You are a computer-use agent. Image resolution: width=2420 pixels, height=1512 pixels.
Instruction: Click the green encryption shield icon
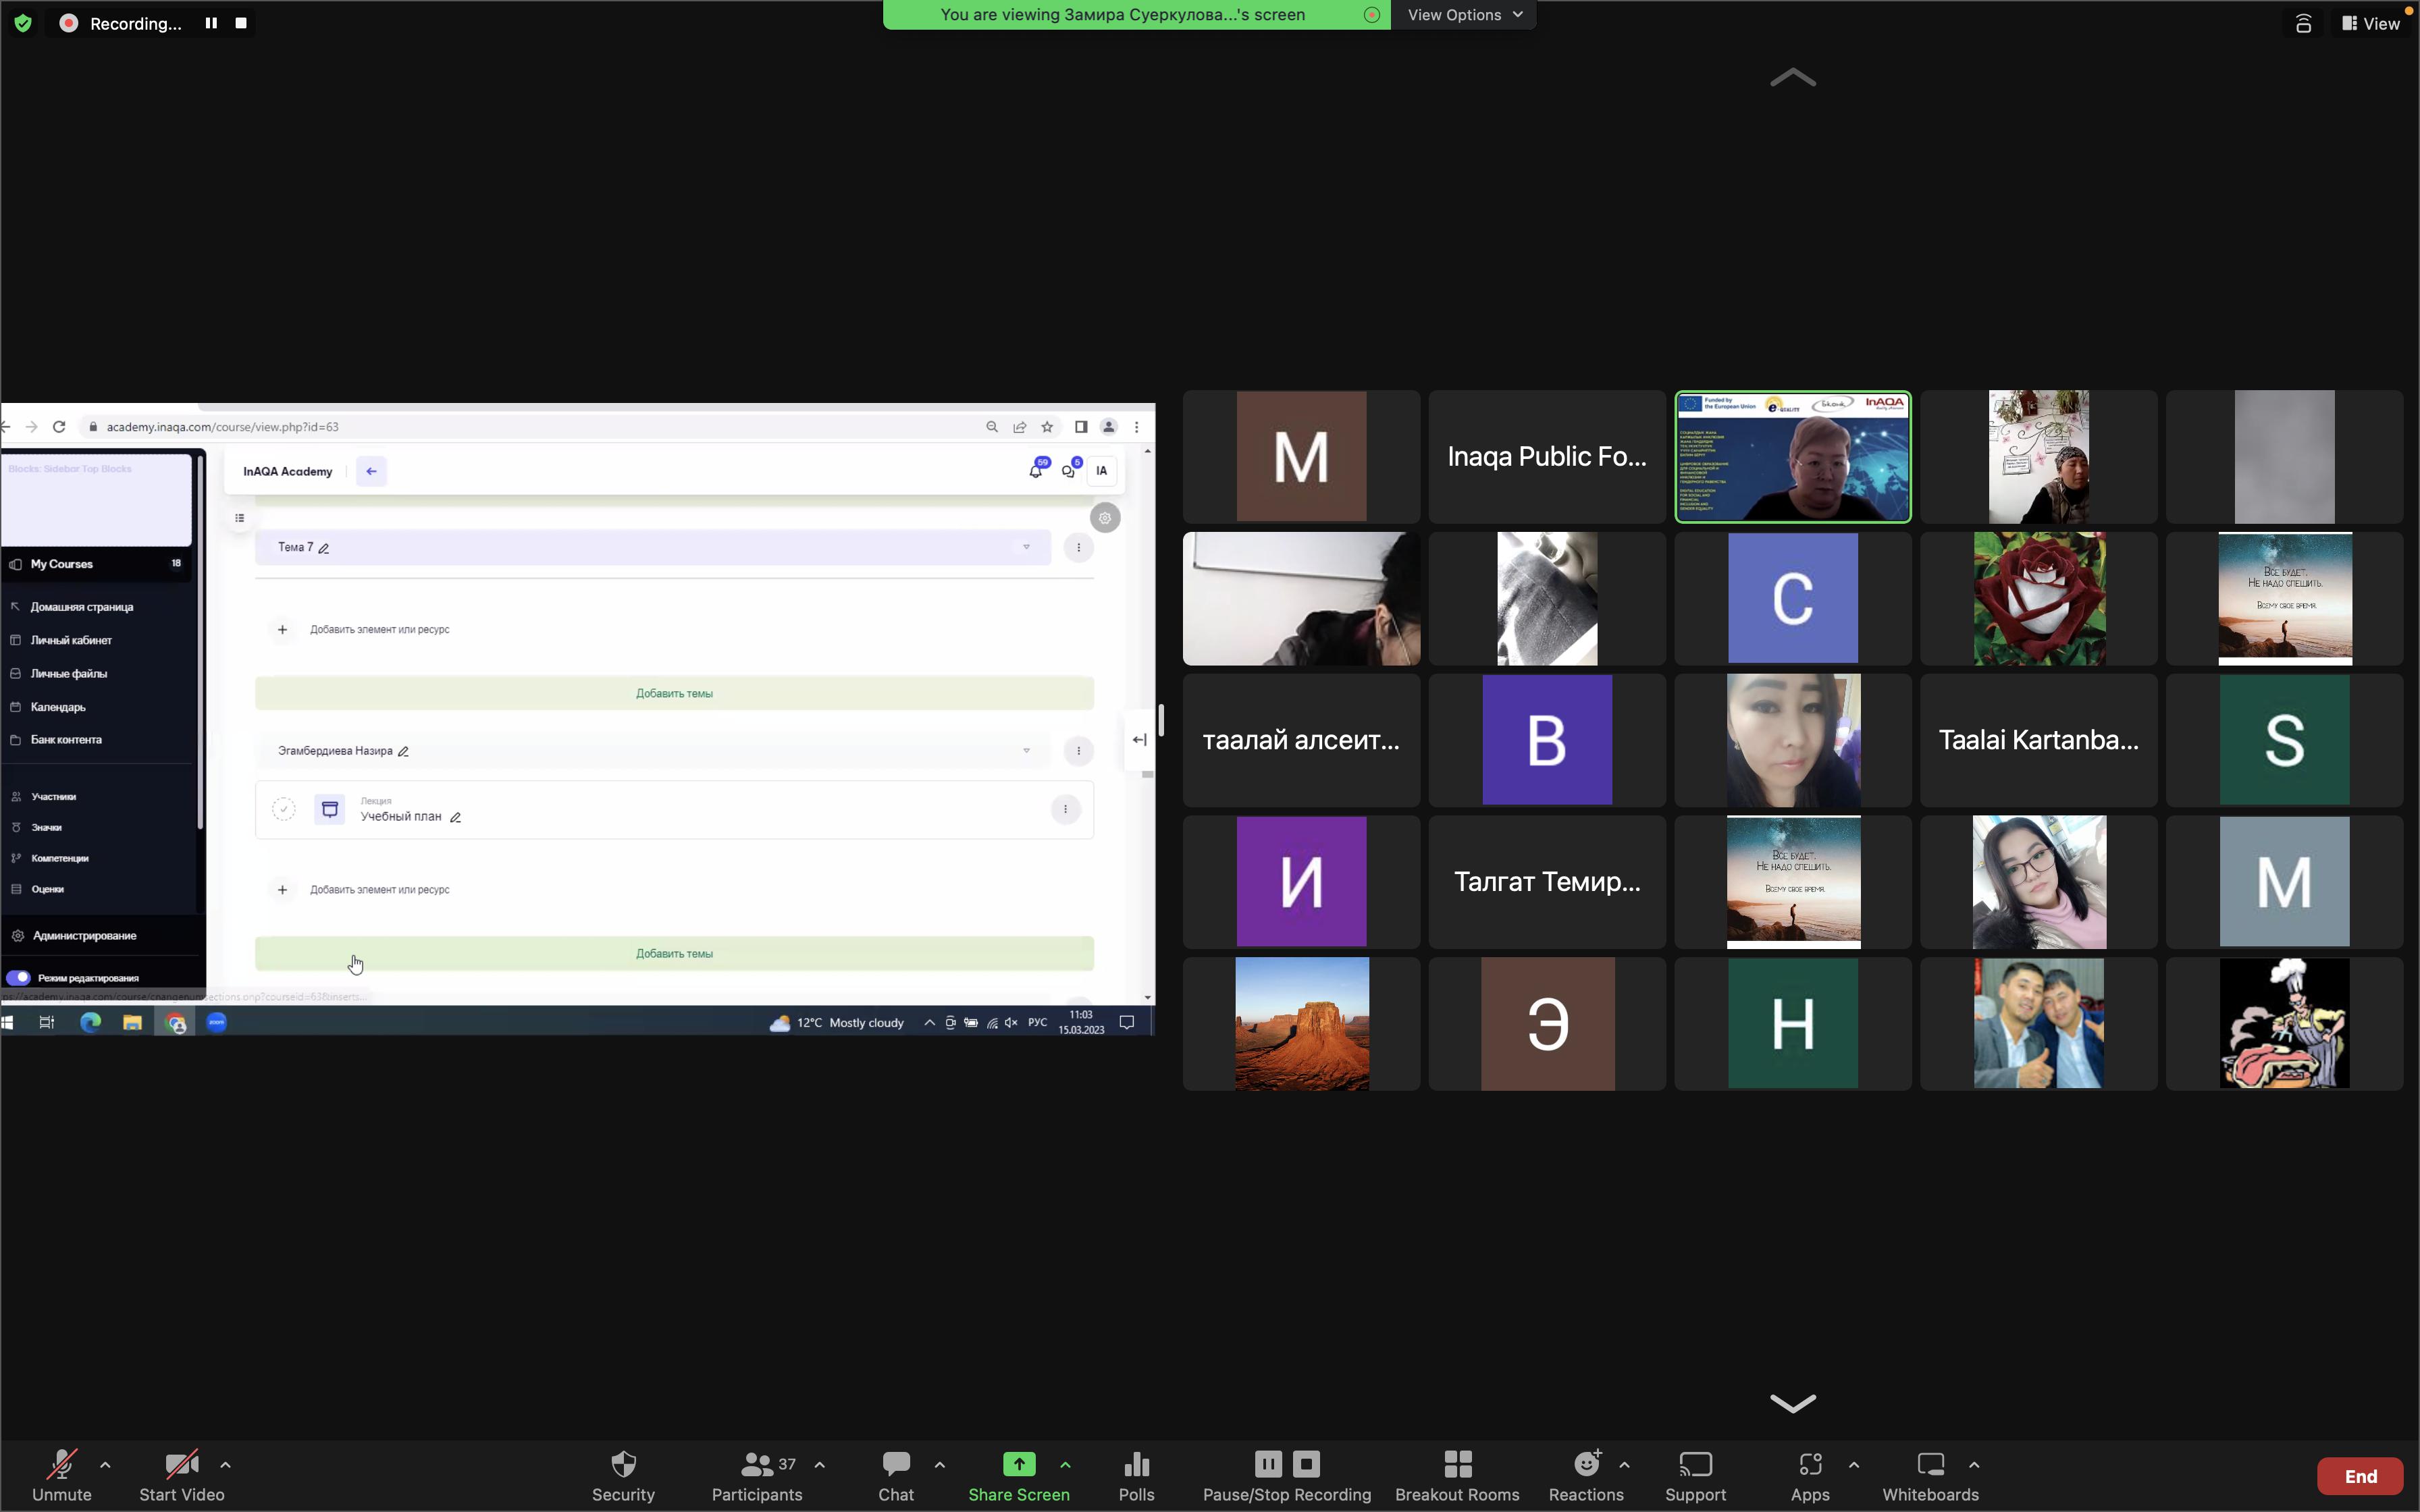[x=23, y=23]
